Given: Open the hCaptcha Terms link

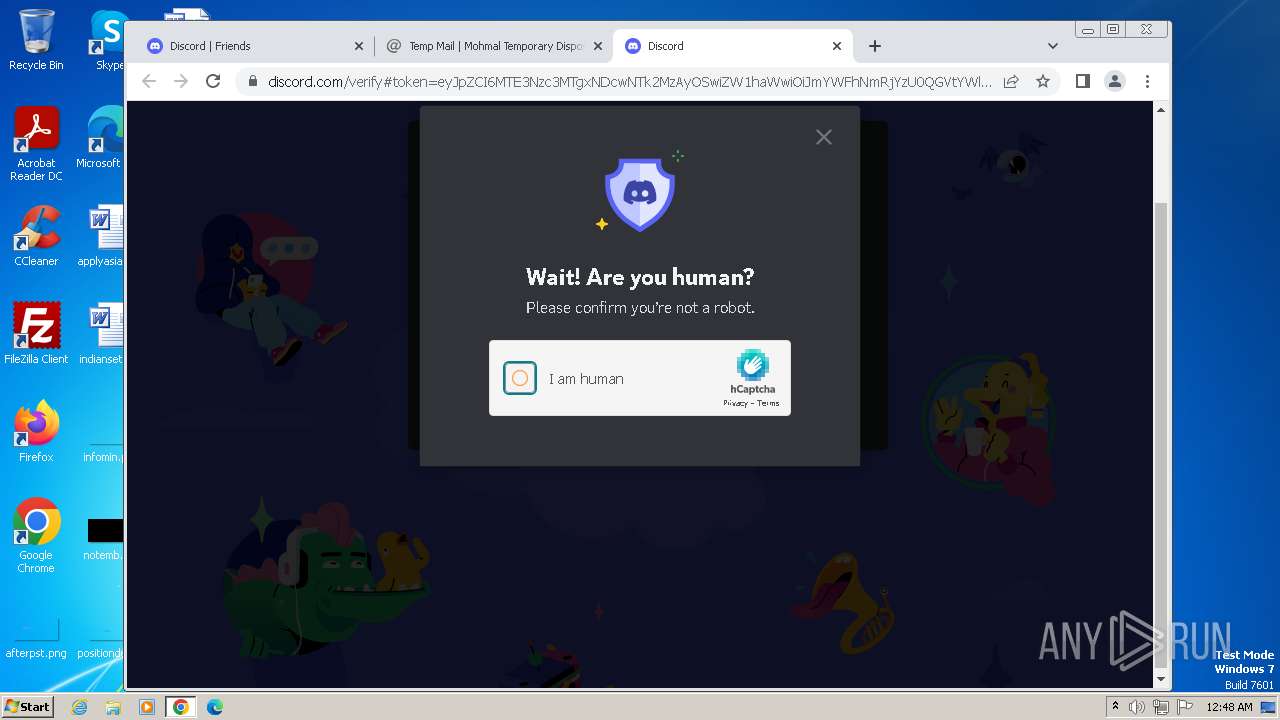Looking at the screenshot, I should point(767,403).
